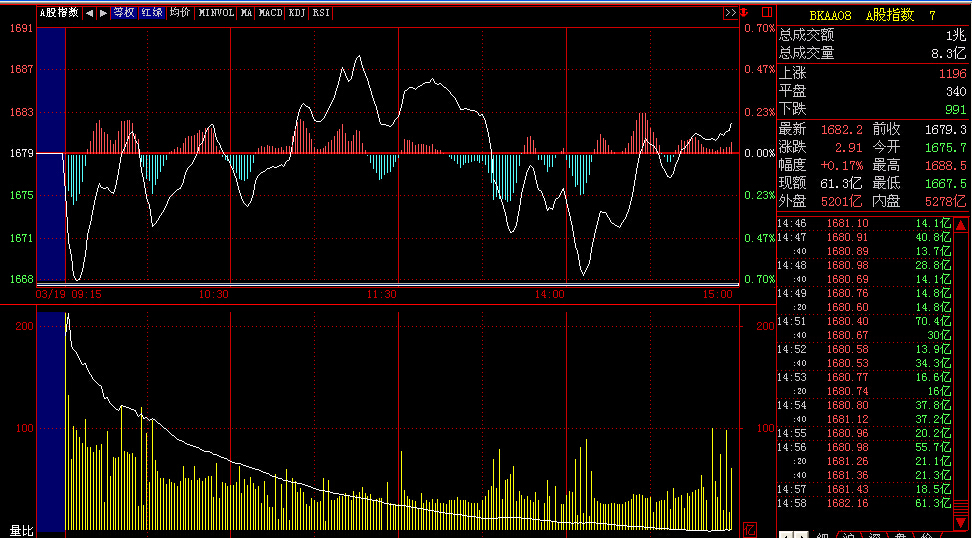Toggle the 红绿 bars display
Image resolution: width=972 pixels, height=538 pixels.
coord(151,13)
